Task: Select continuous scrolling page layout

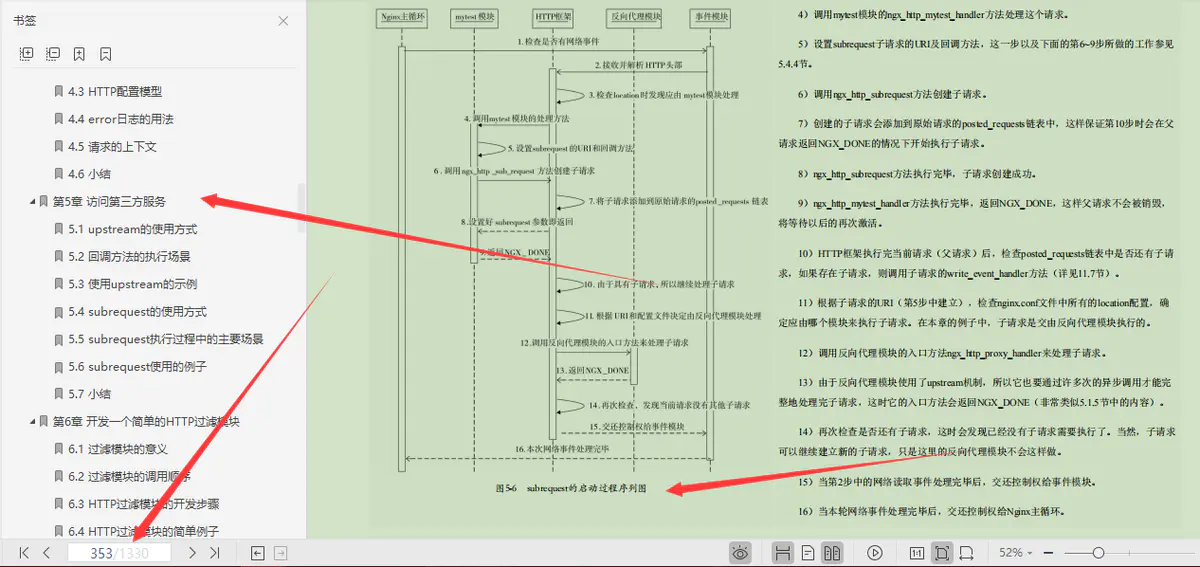Action: (783, 552)
